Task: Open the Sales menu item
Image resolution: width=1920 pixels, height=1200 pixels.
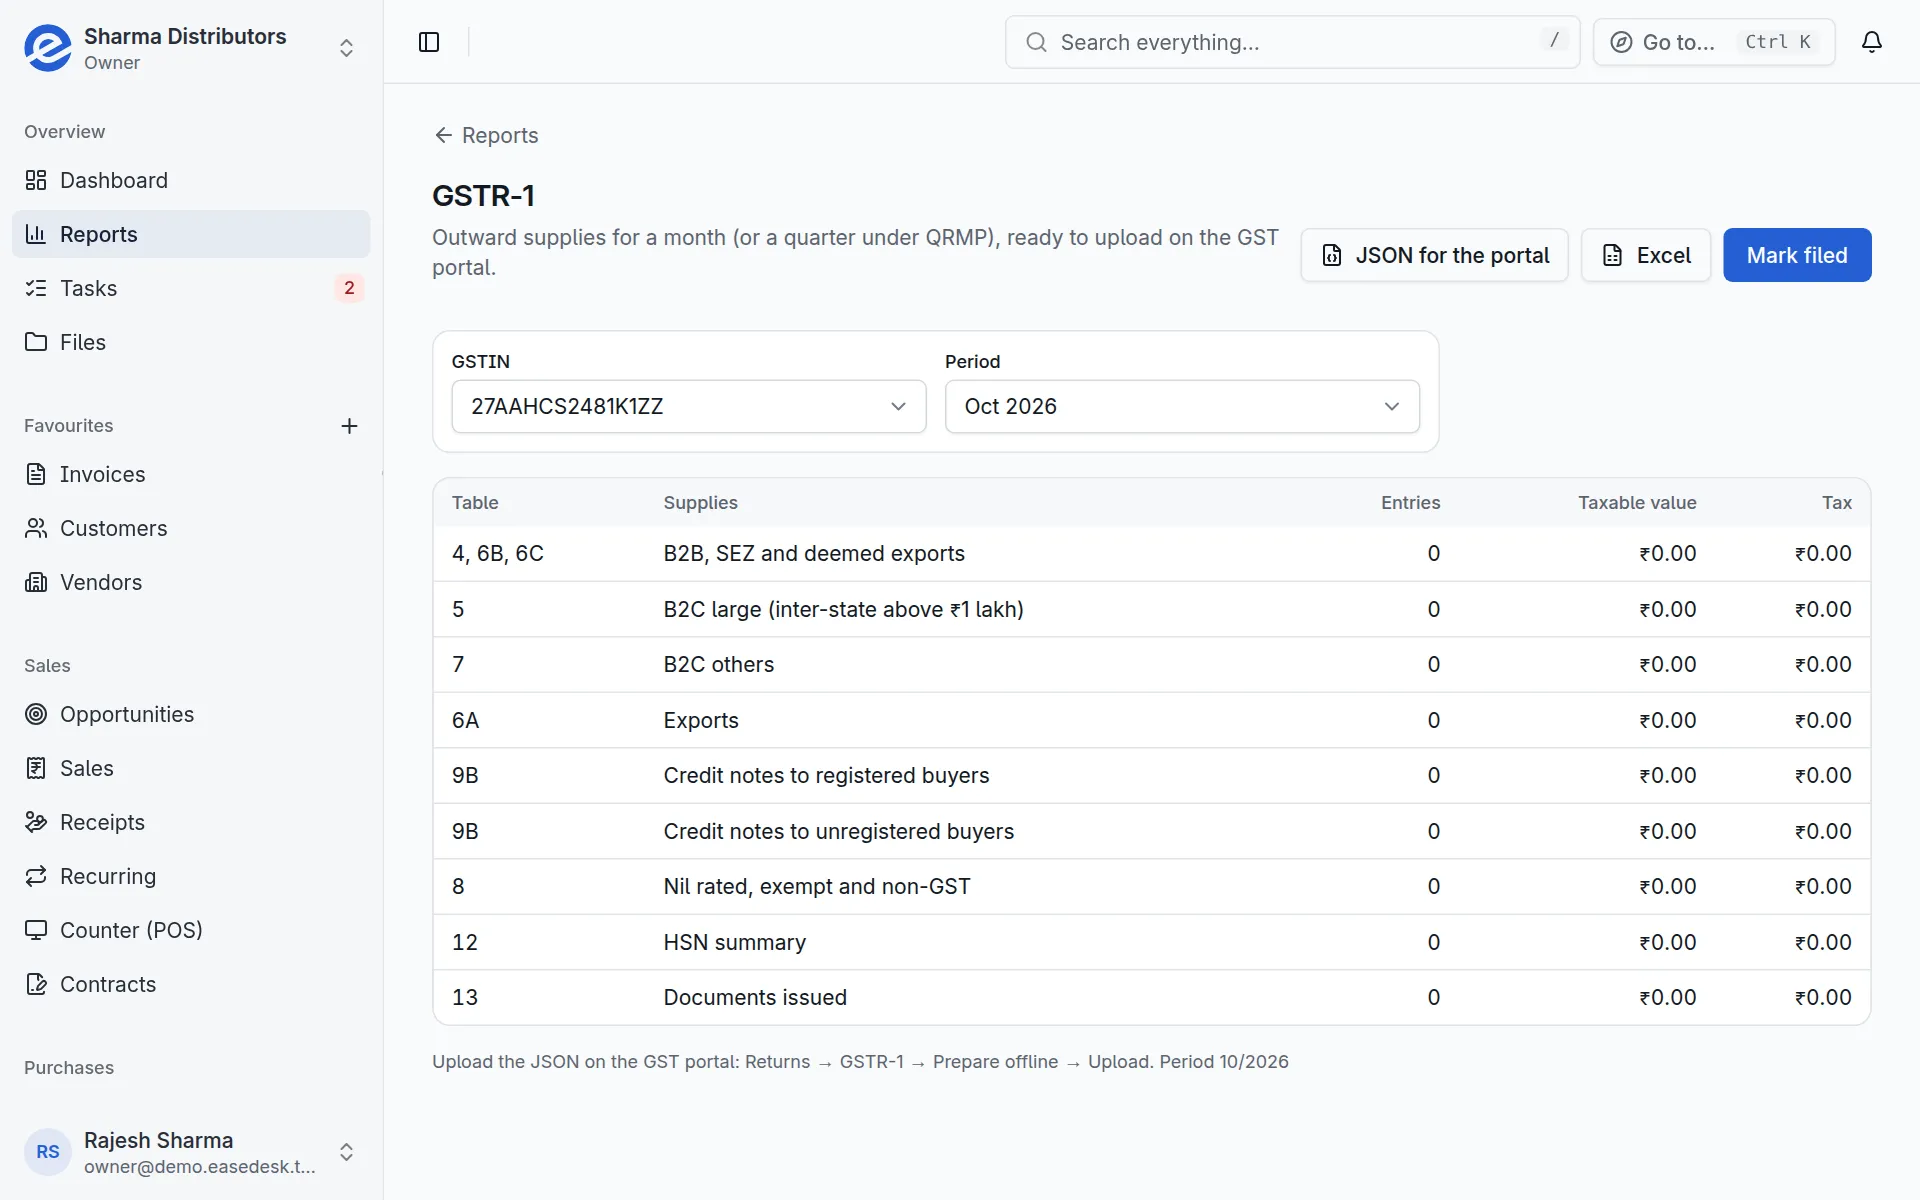Action: [191, 768]
